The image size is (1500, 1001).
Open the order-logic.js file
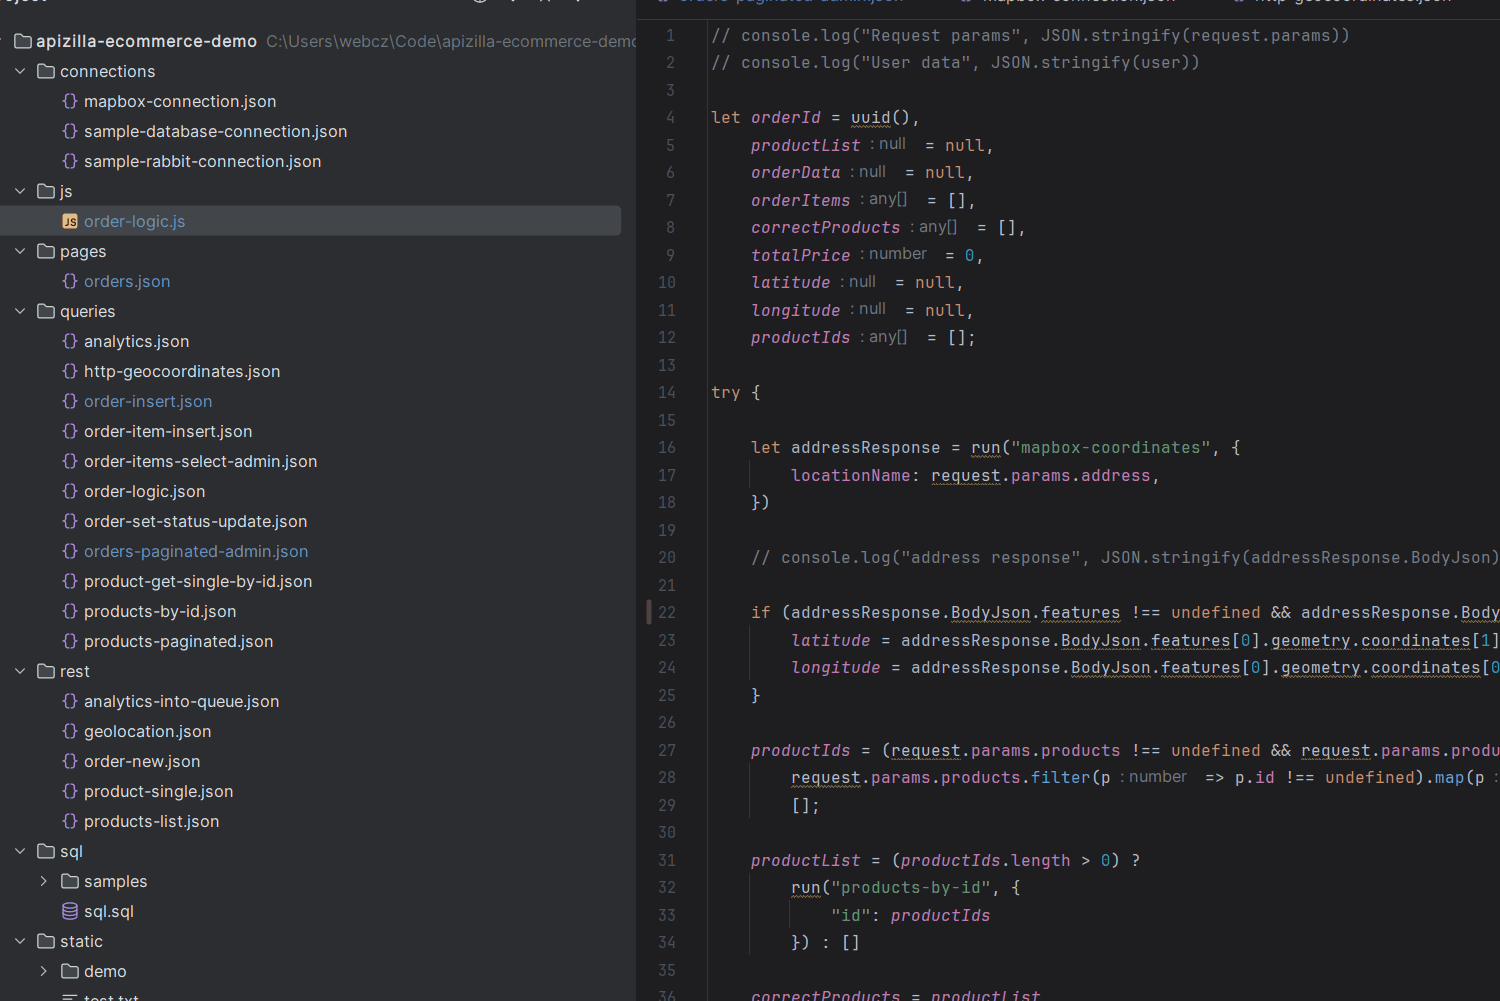[x=134, y=221]
